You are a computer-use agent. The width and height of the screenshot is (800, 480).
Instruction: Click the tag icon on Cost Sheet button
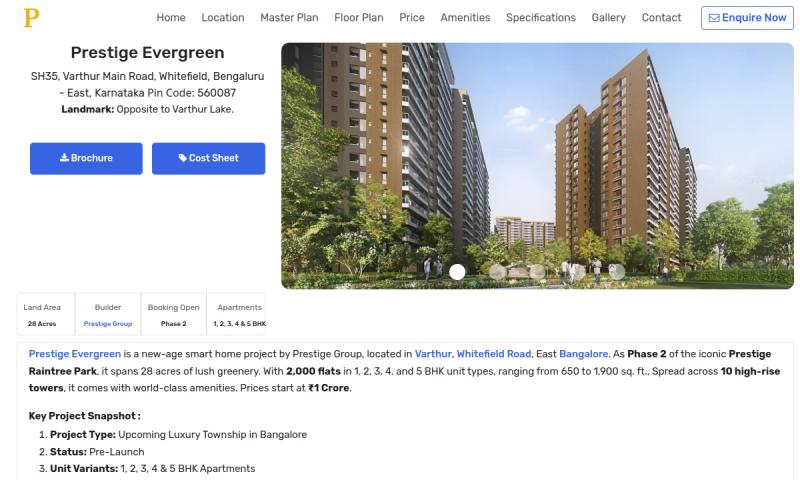coord(183,158)
